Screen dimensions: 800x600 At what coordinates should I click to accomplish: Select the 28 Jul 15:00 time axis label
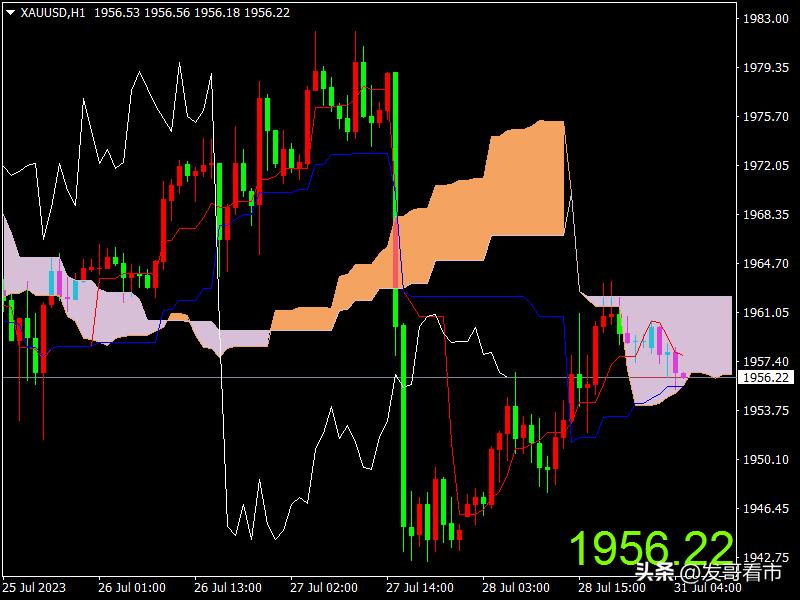(x=611, y=588)
